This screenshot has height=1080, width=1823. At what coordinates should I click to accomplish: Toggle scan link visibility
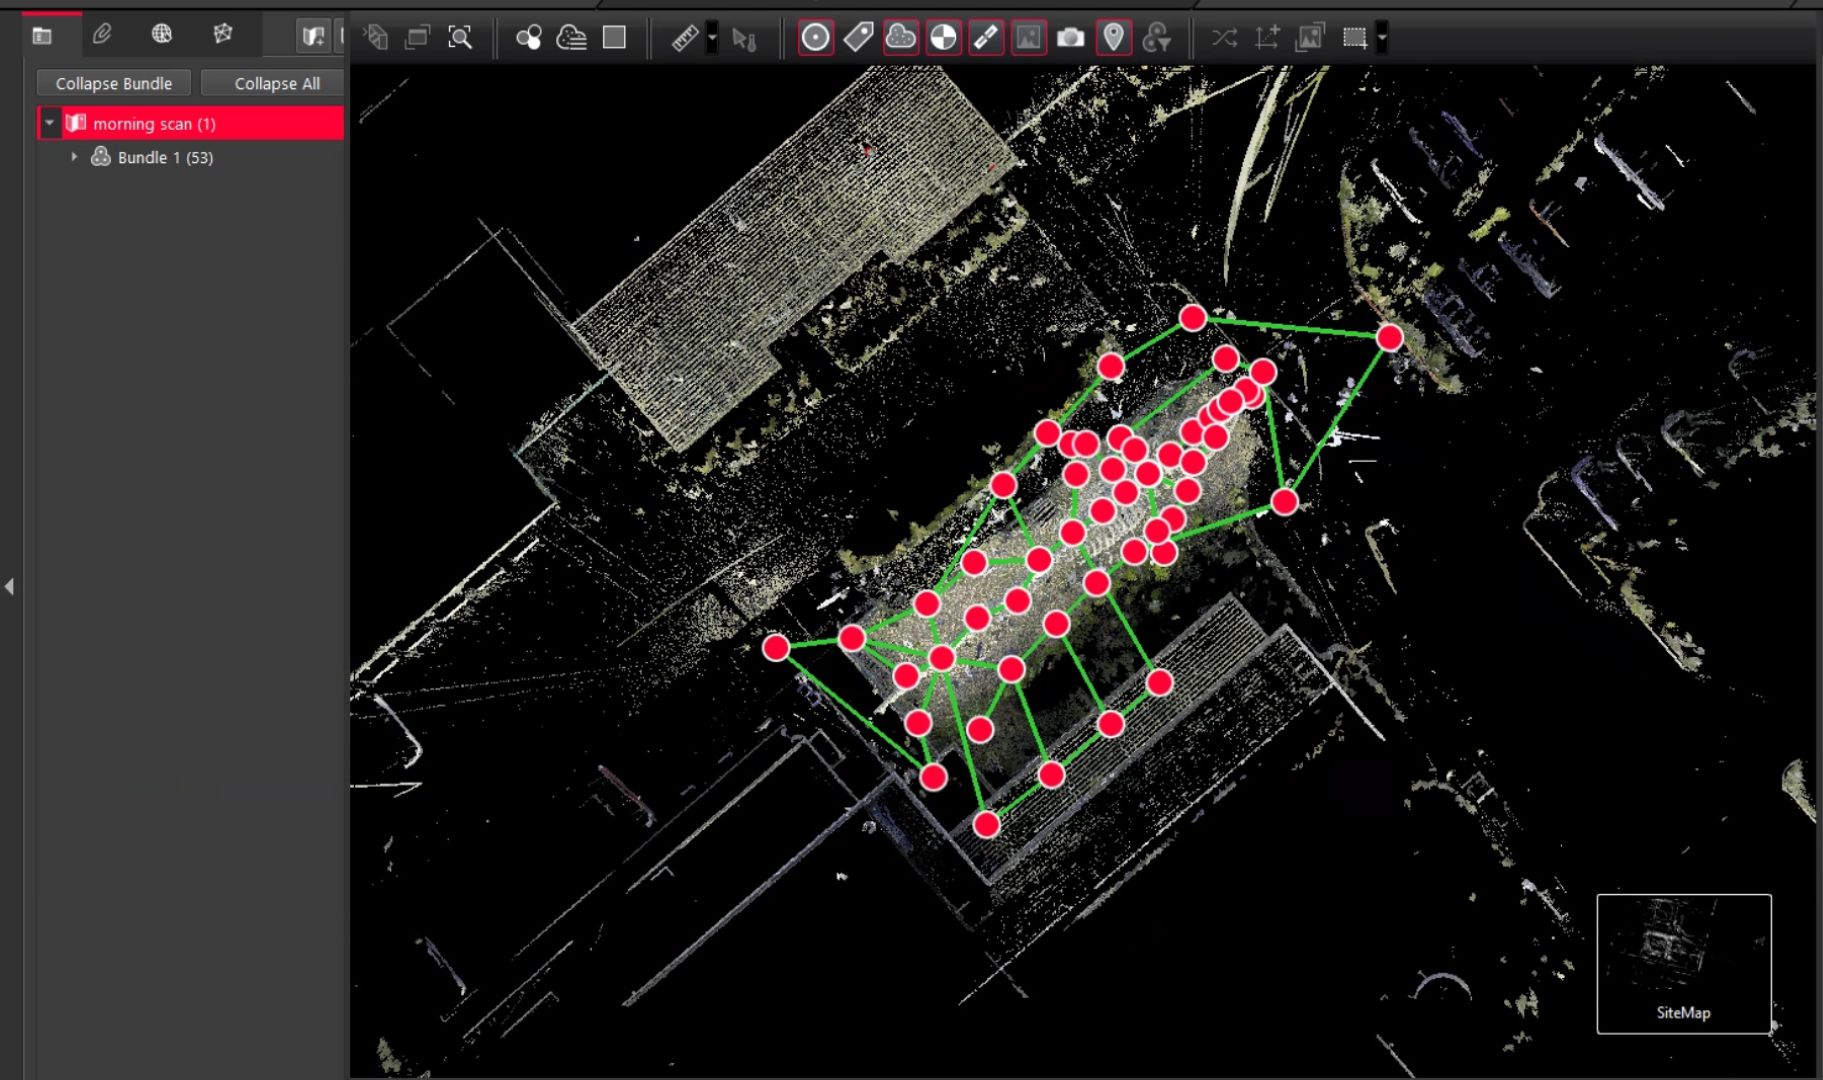(985, 38)
